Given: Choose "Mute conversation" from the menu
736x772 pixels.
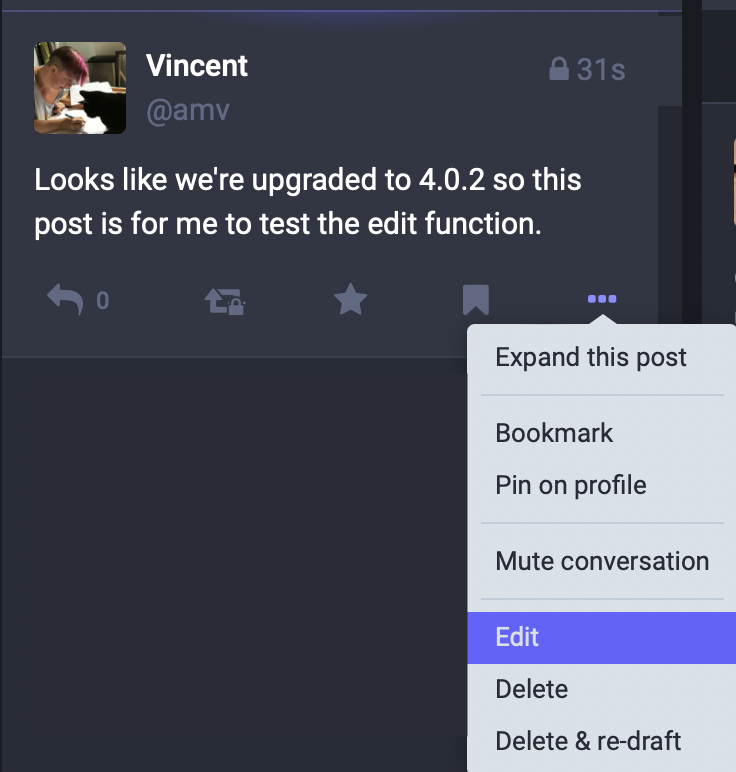Looking at the screenshot, I should point(602,561).
